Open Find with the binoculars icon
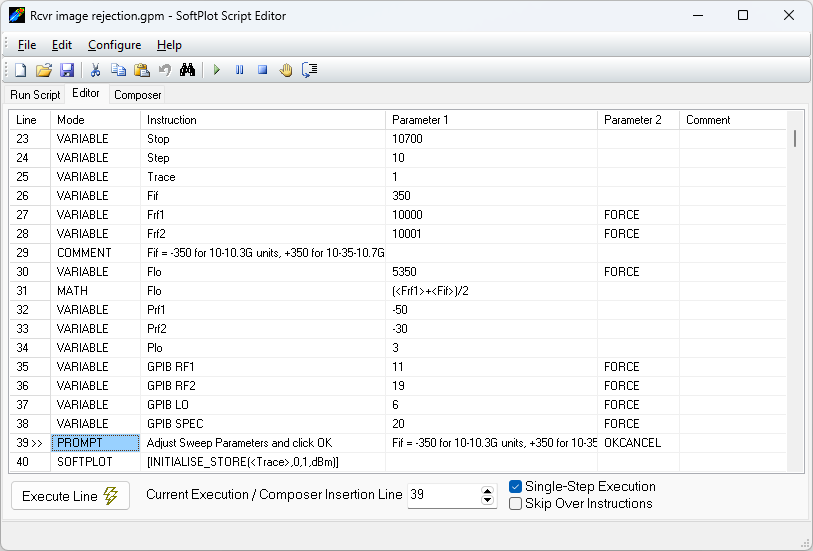 [187, 70]
